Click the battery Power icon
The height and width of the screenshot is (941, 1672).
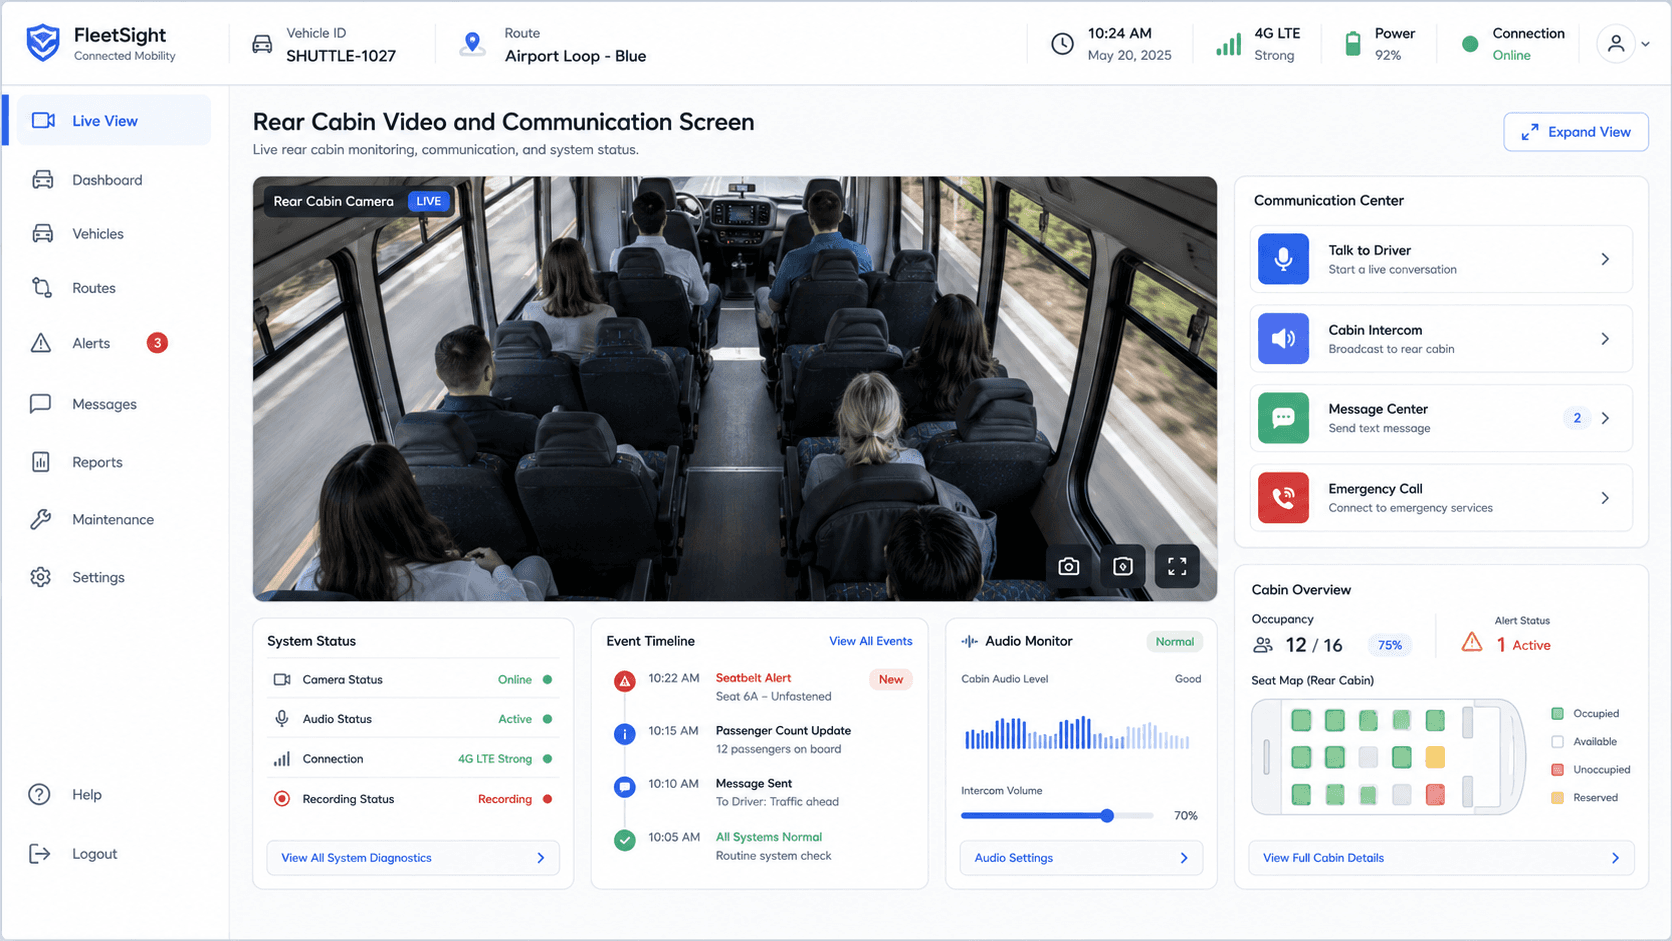[x=1353, y=44]
